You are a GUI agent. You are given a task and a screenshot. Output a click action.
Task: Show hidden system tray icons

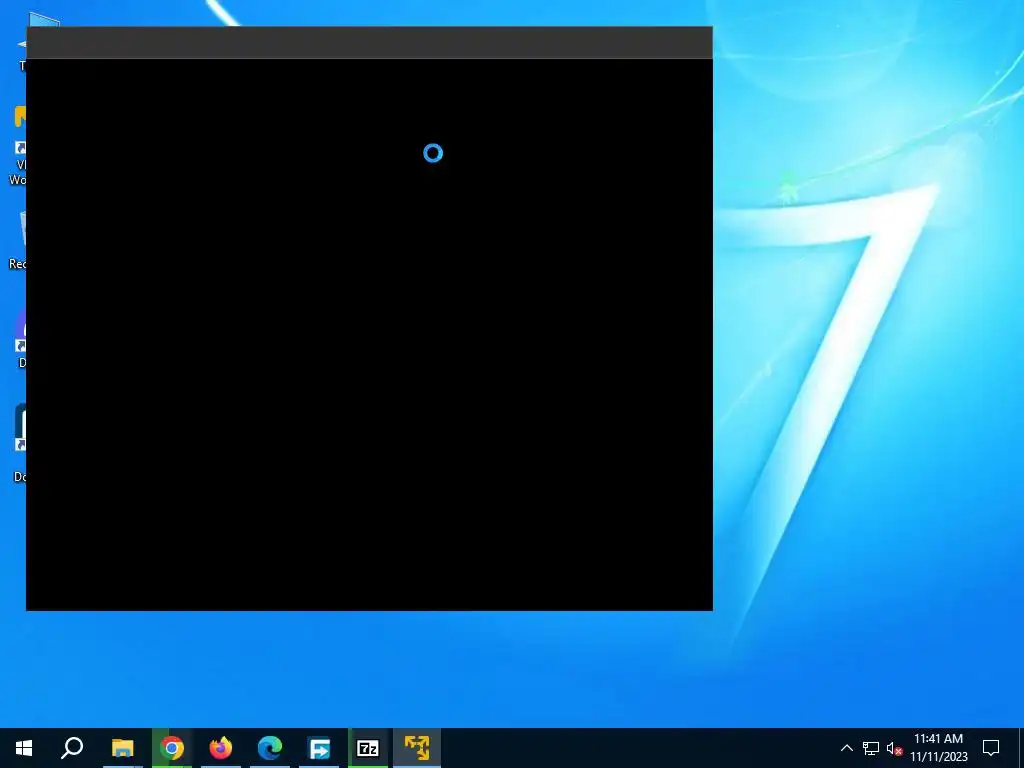[846, 748]
